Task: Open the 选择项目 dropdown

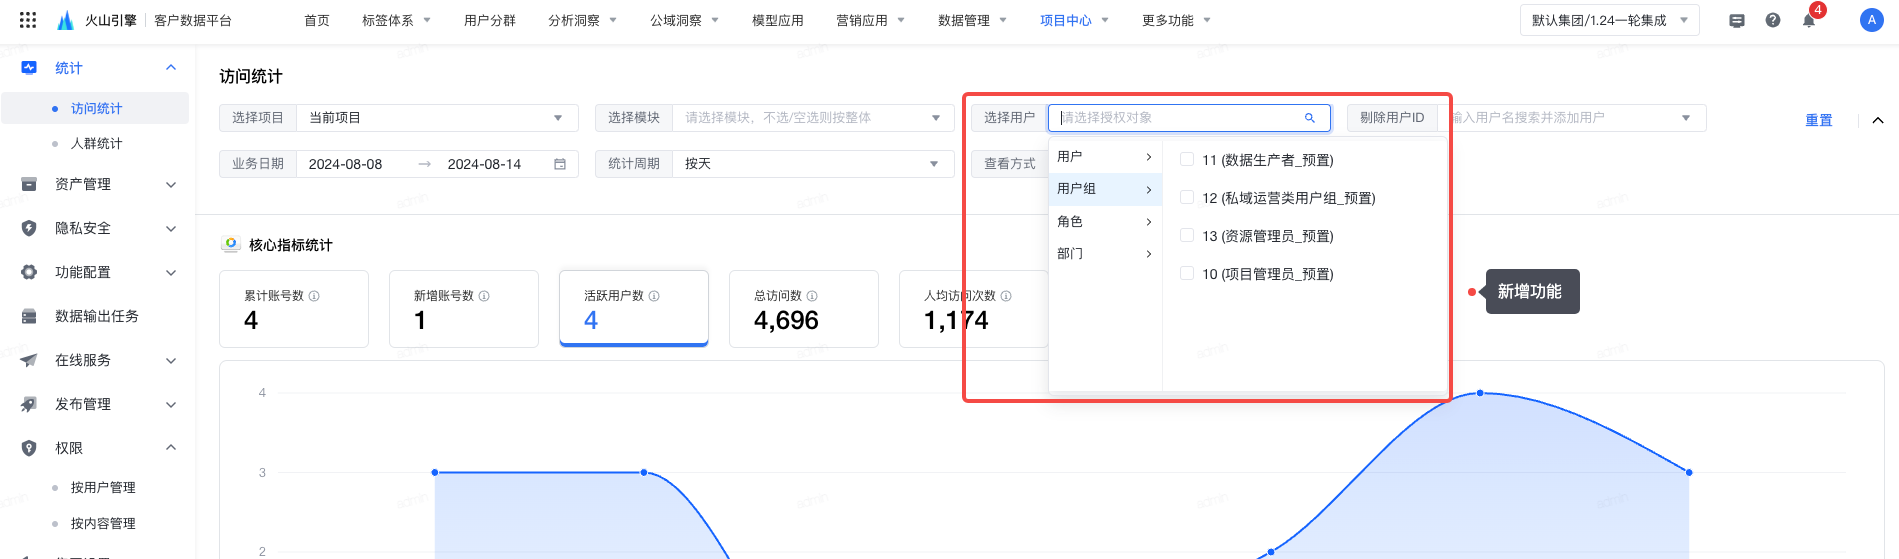Action: (x=437, y=118)
